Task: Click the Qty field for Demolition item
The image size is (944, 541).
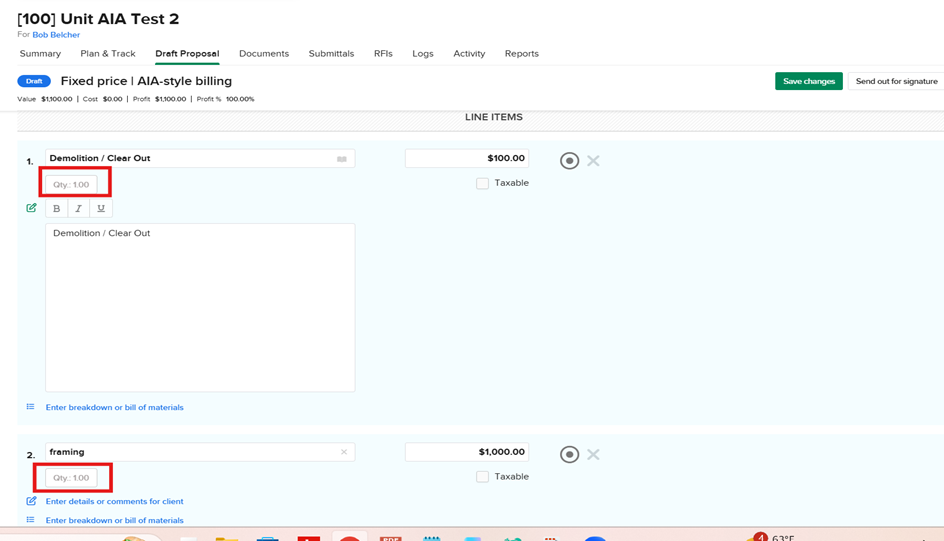Action: click(71, 185)
